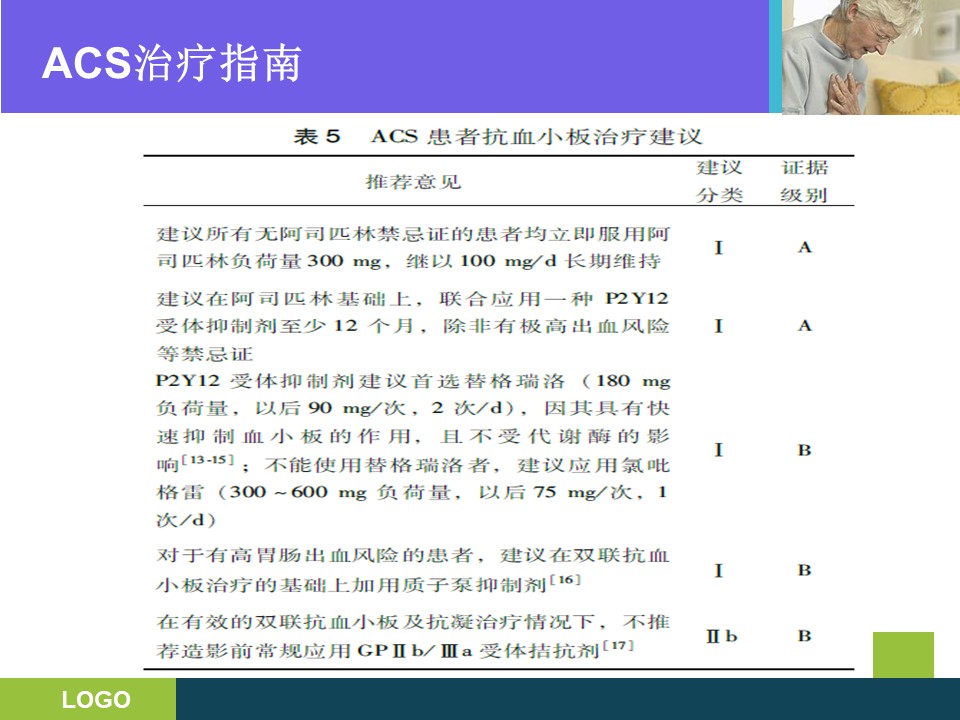Open the citation reference [16]

(x=564, y=581)
